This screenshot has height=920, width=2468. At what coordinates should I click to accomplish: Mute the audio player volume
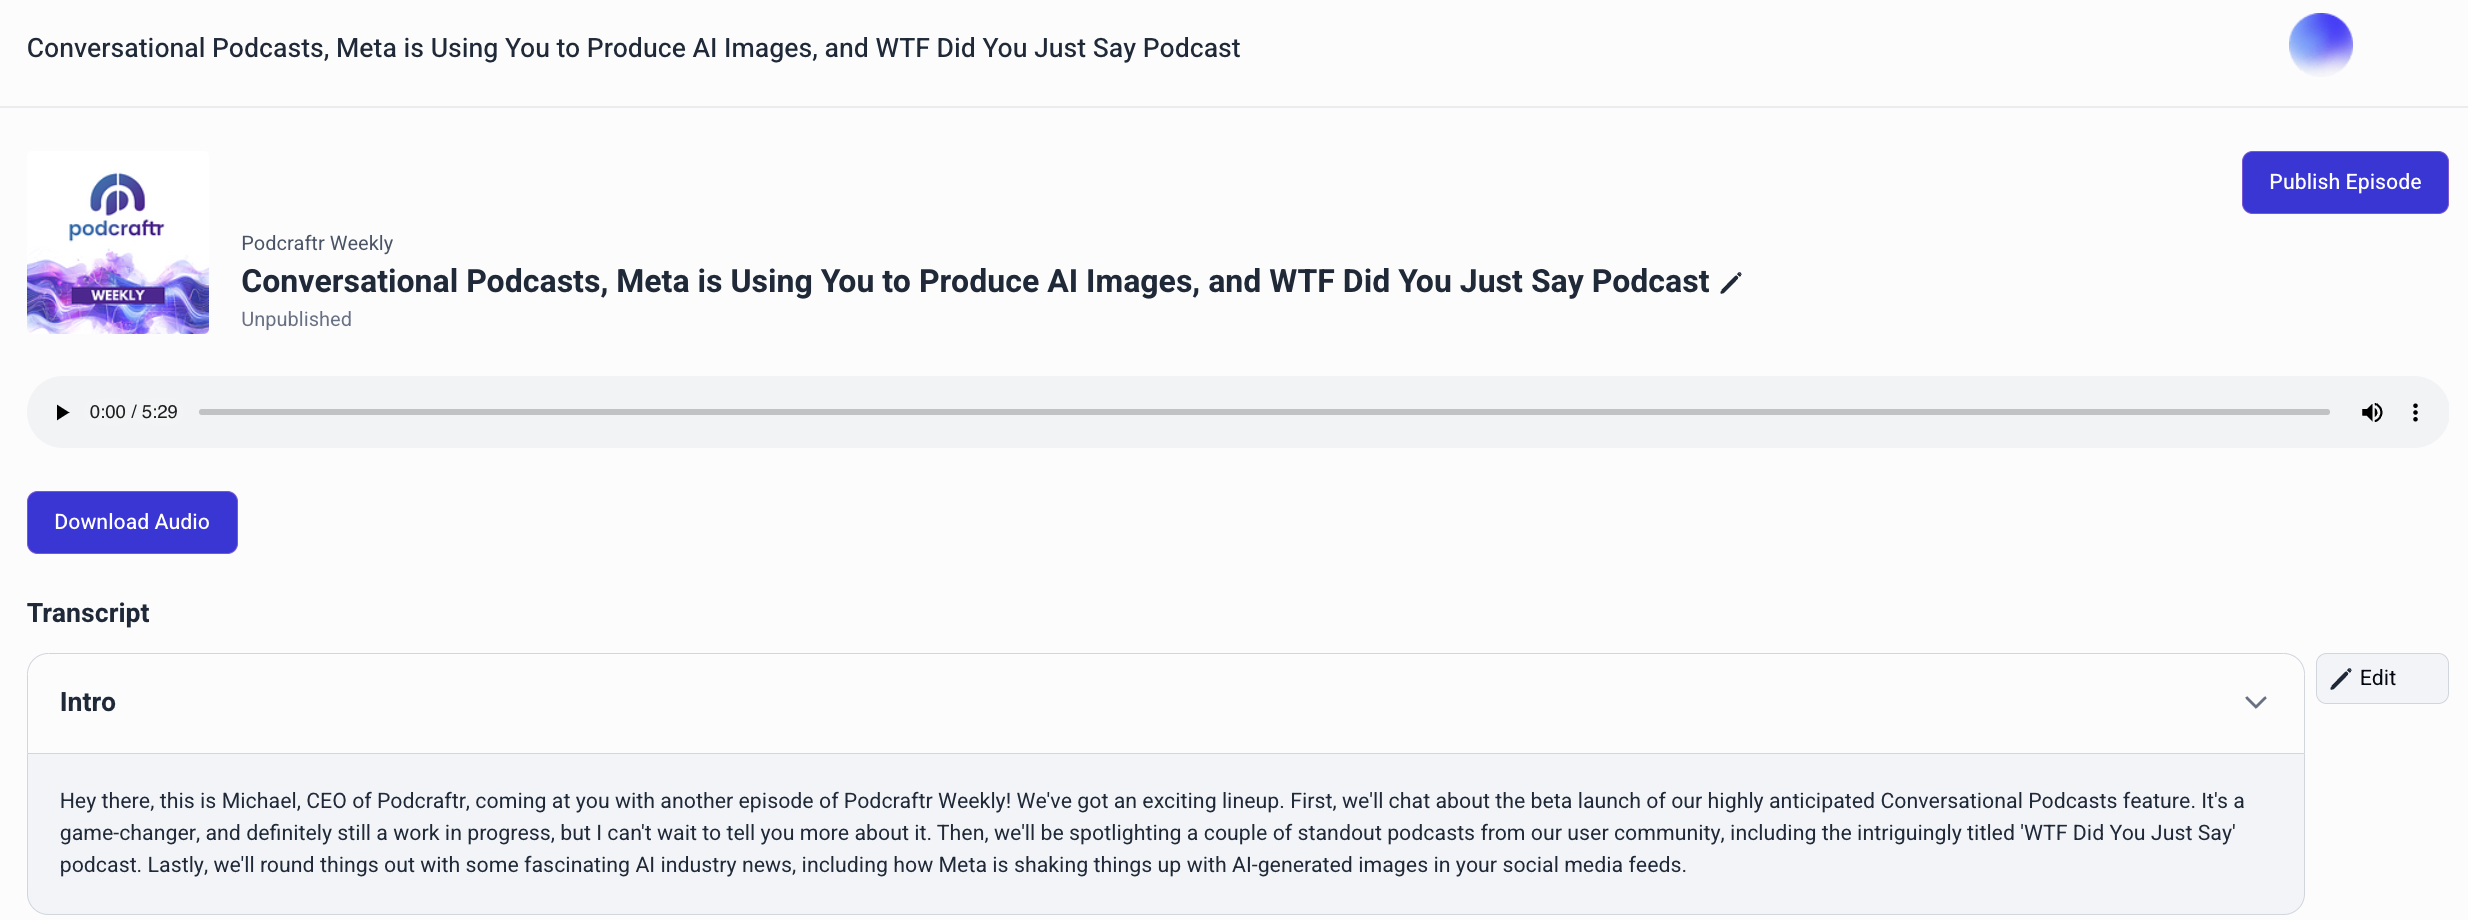[2372, 412]
